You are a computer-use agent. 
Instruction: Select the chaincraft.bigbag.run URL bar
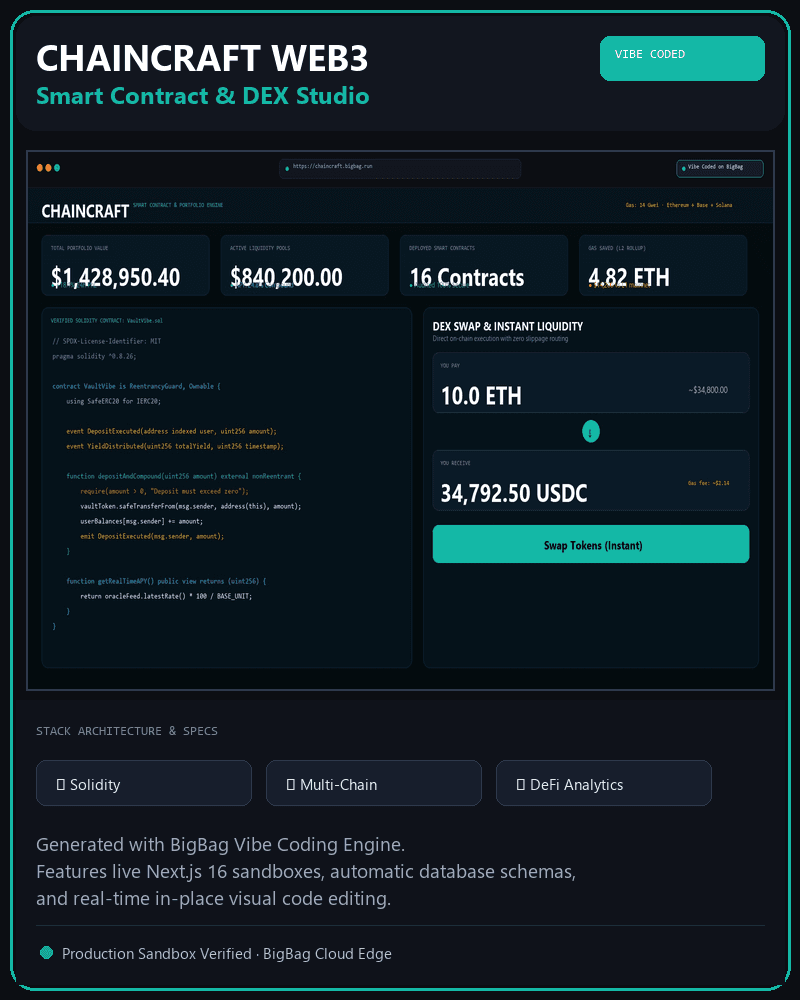click(x=400, y=168)
